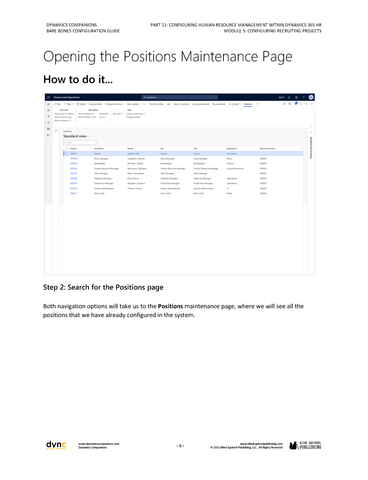Viewport: 368px width, 480px height.
Task: Click the notification bell icon
Action: click(289, 97)
